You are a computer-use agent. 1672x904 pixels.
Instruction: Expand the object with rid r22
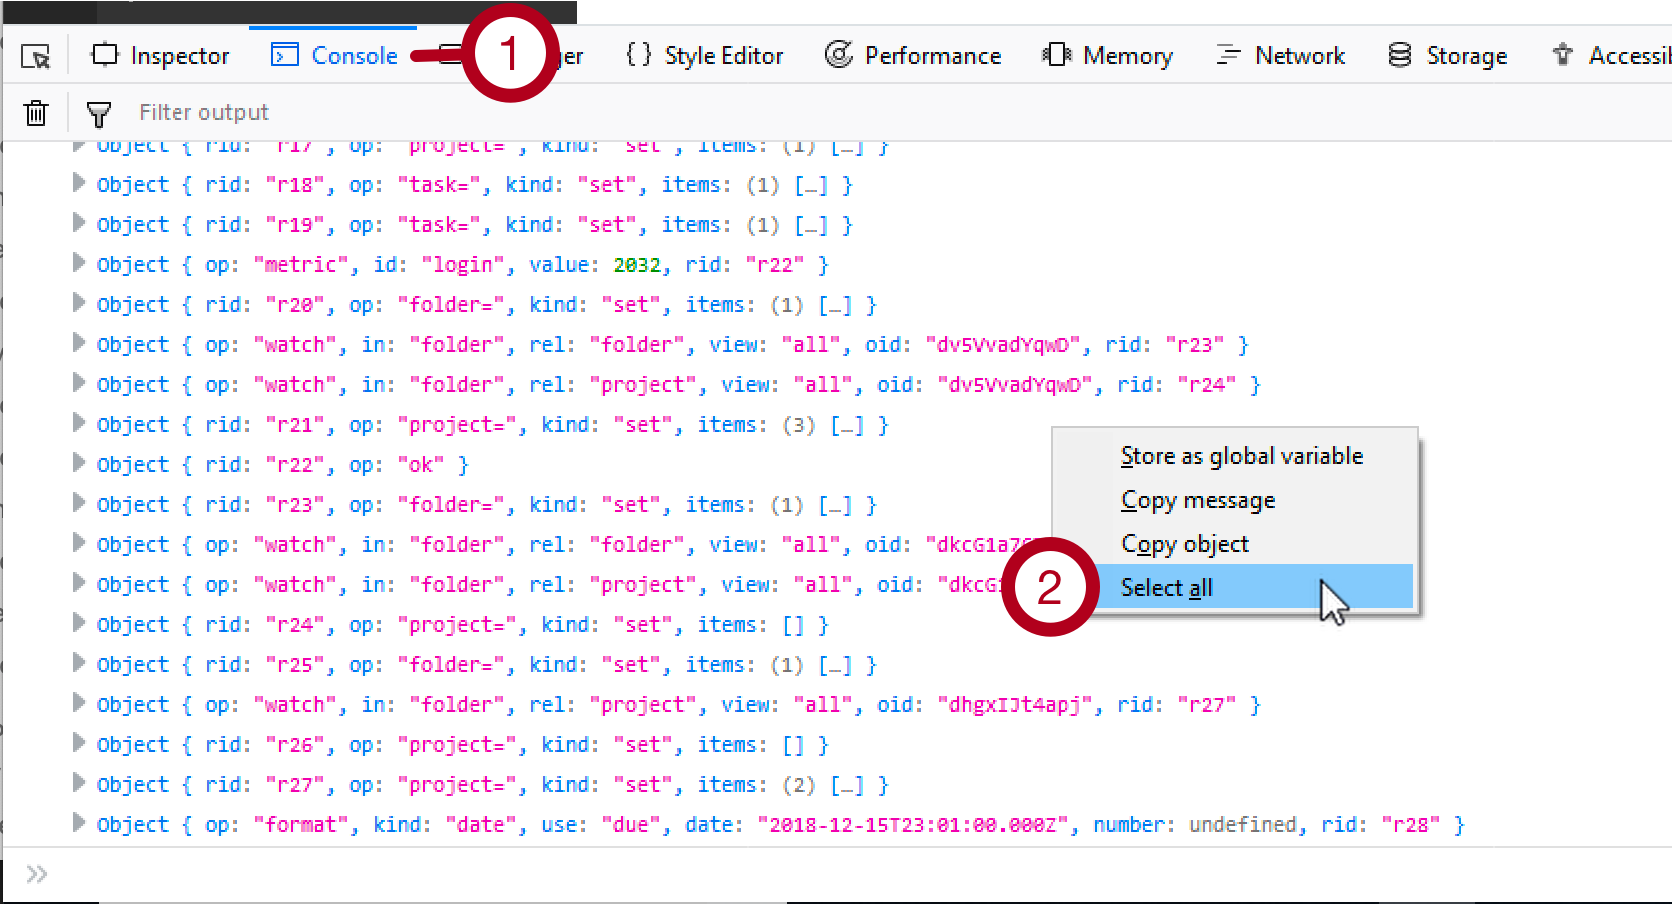(x=79, y=464)
